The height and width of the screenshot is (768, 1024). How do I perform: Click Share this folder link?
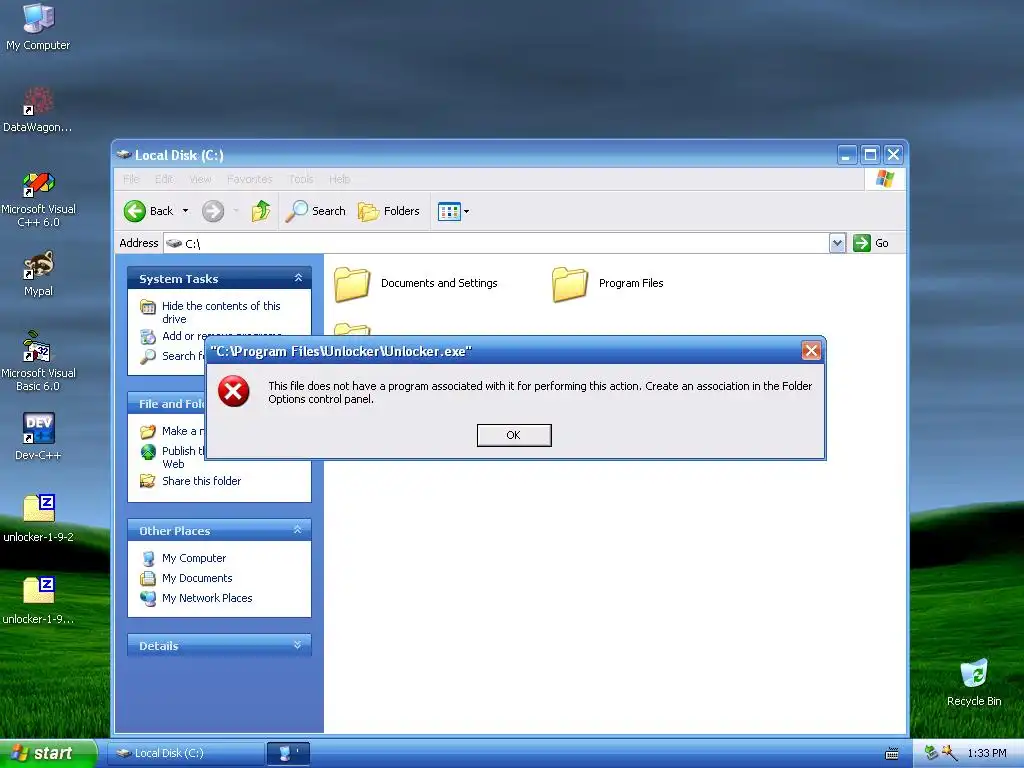pos(201,481)
